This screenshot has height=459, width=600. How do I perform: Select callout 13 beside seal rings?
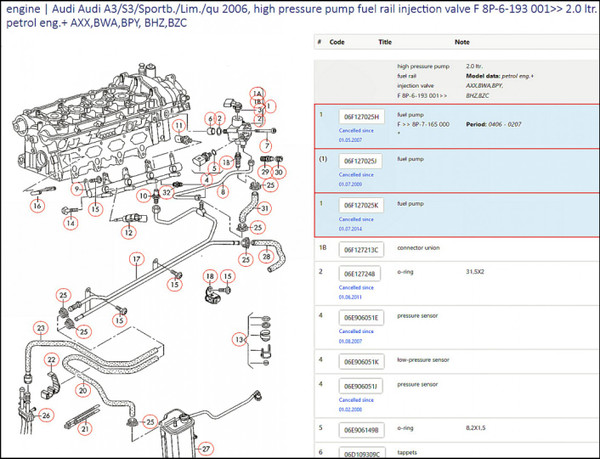[x=239, y=340]
